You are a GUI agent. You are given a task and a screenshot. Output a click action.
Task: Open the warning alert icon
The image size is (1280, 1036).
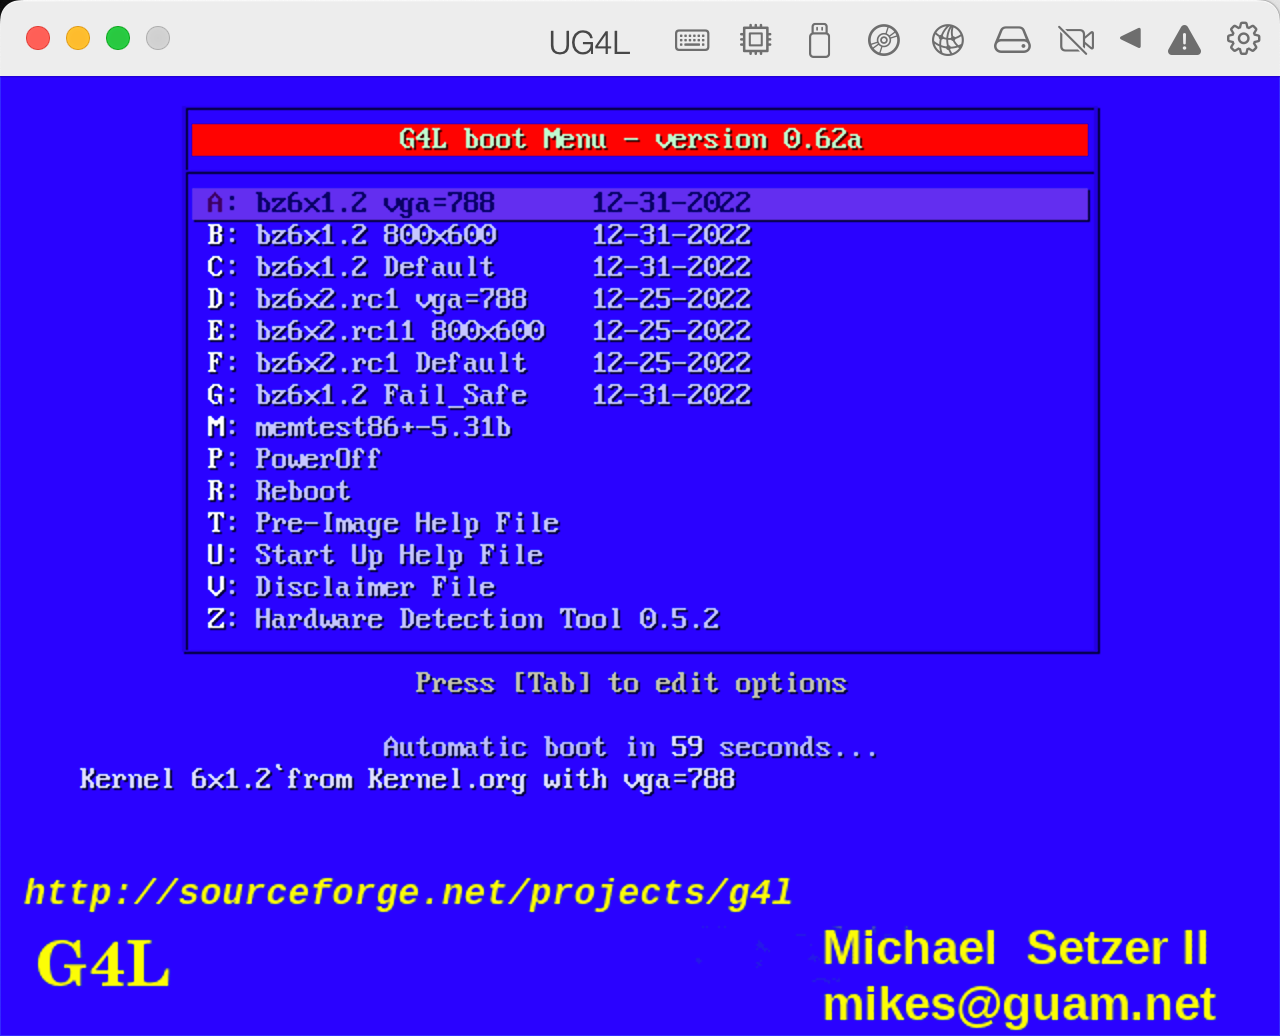[x=1184, y=40]
